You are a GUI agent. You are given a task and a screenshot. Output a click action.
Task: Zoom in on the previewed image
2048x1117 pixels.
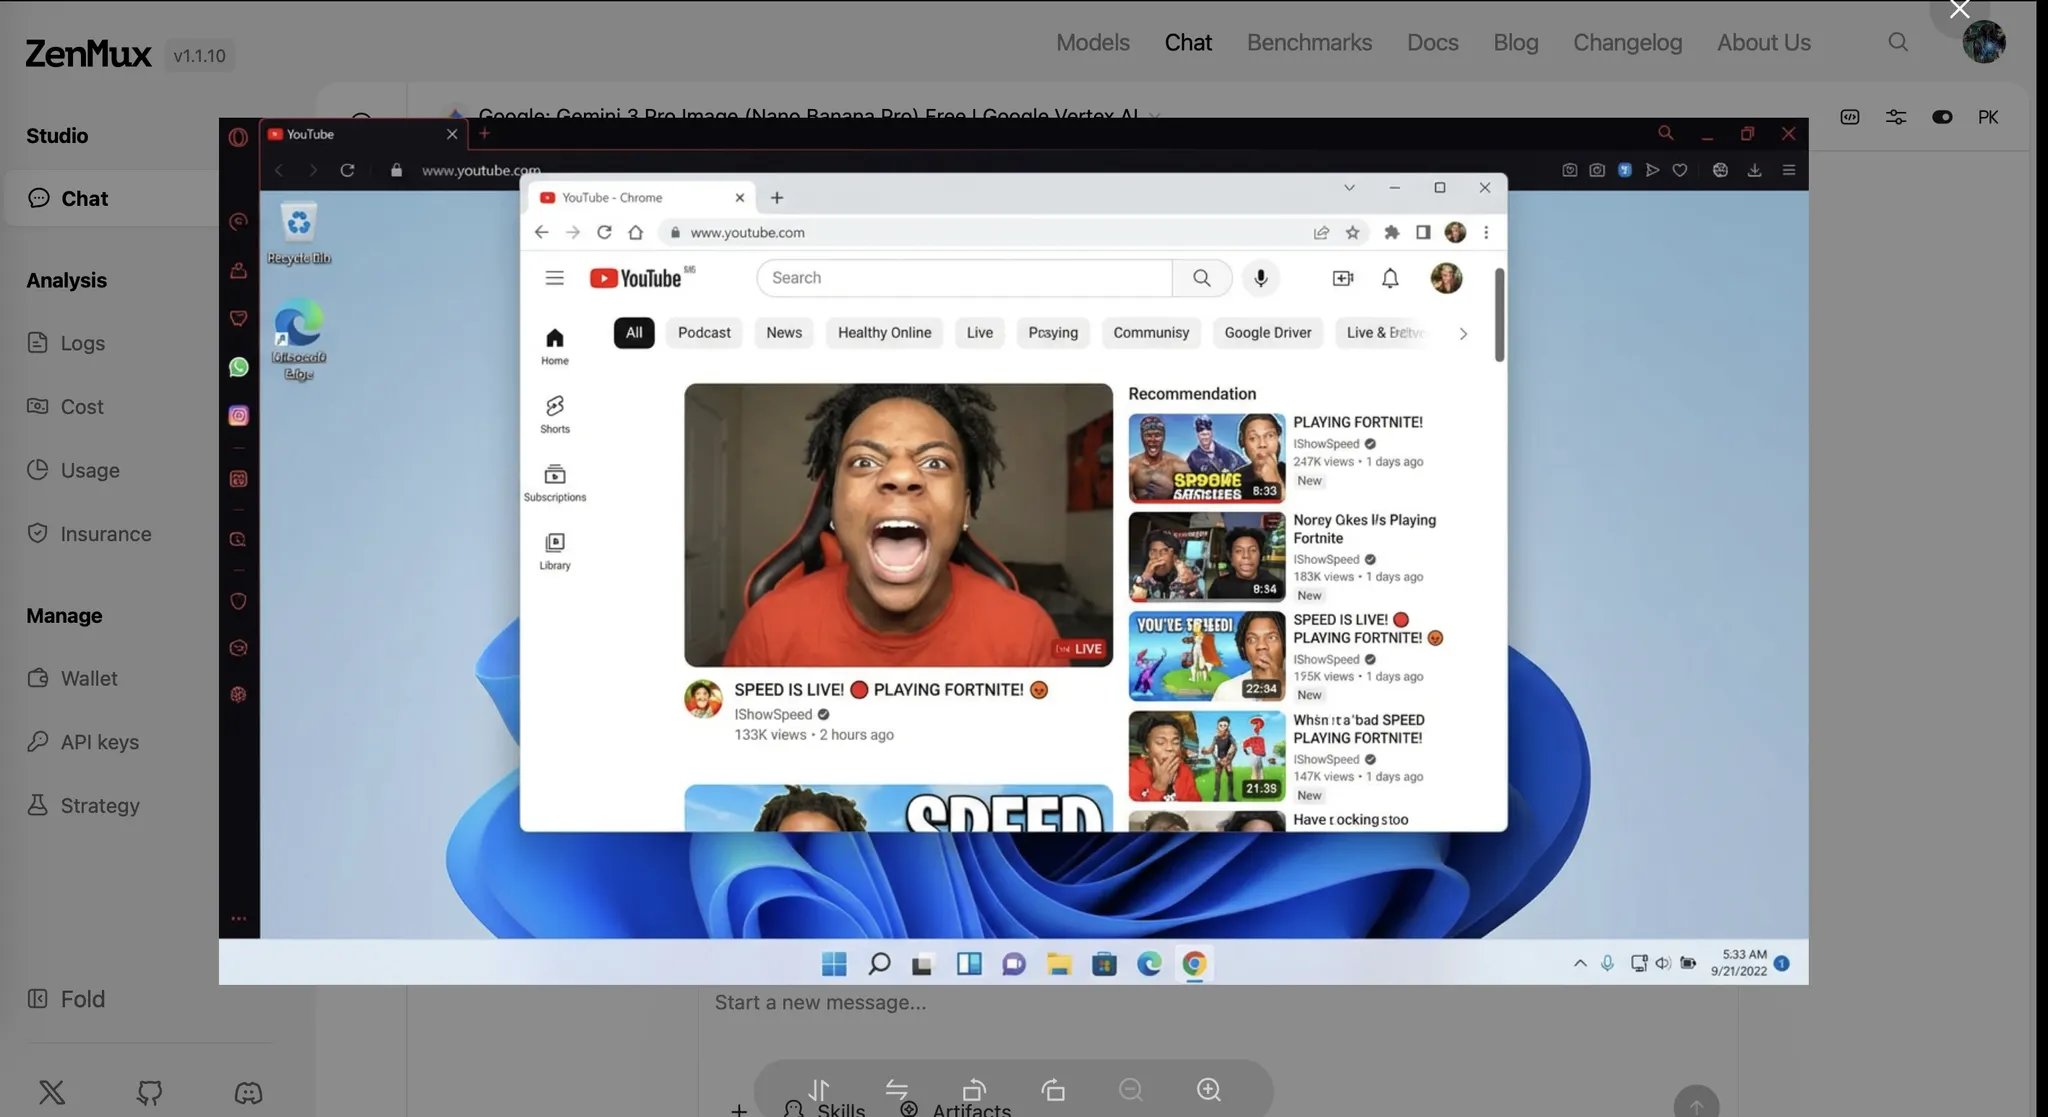[1208, 1089]
